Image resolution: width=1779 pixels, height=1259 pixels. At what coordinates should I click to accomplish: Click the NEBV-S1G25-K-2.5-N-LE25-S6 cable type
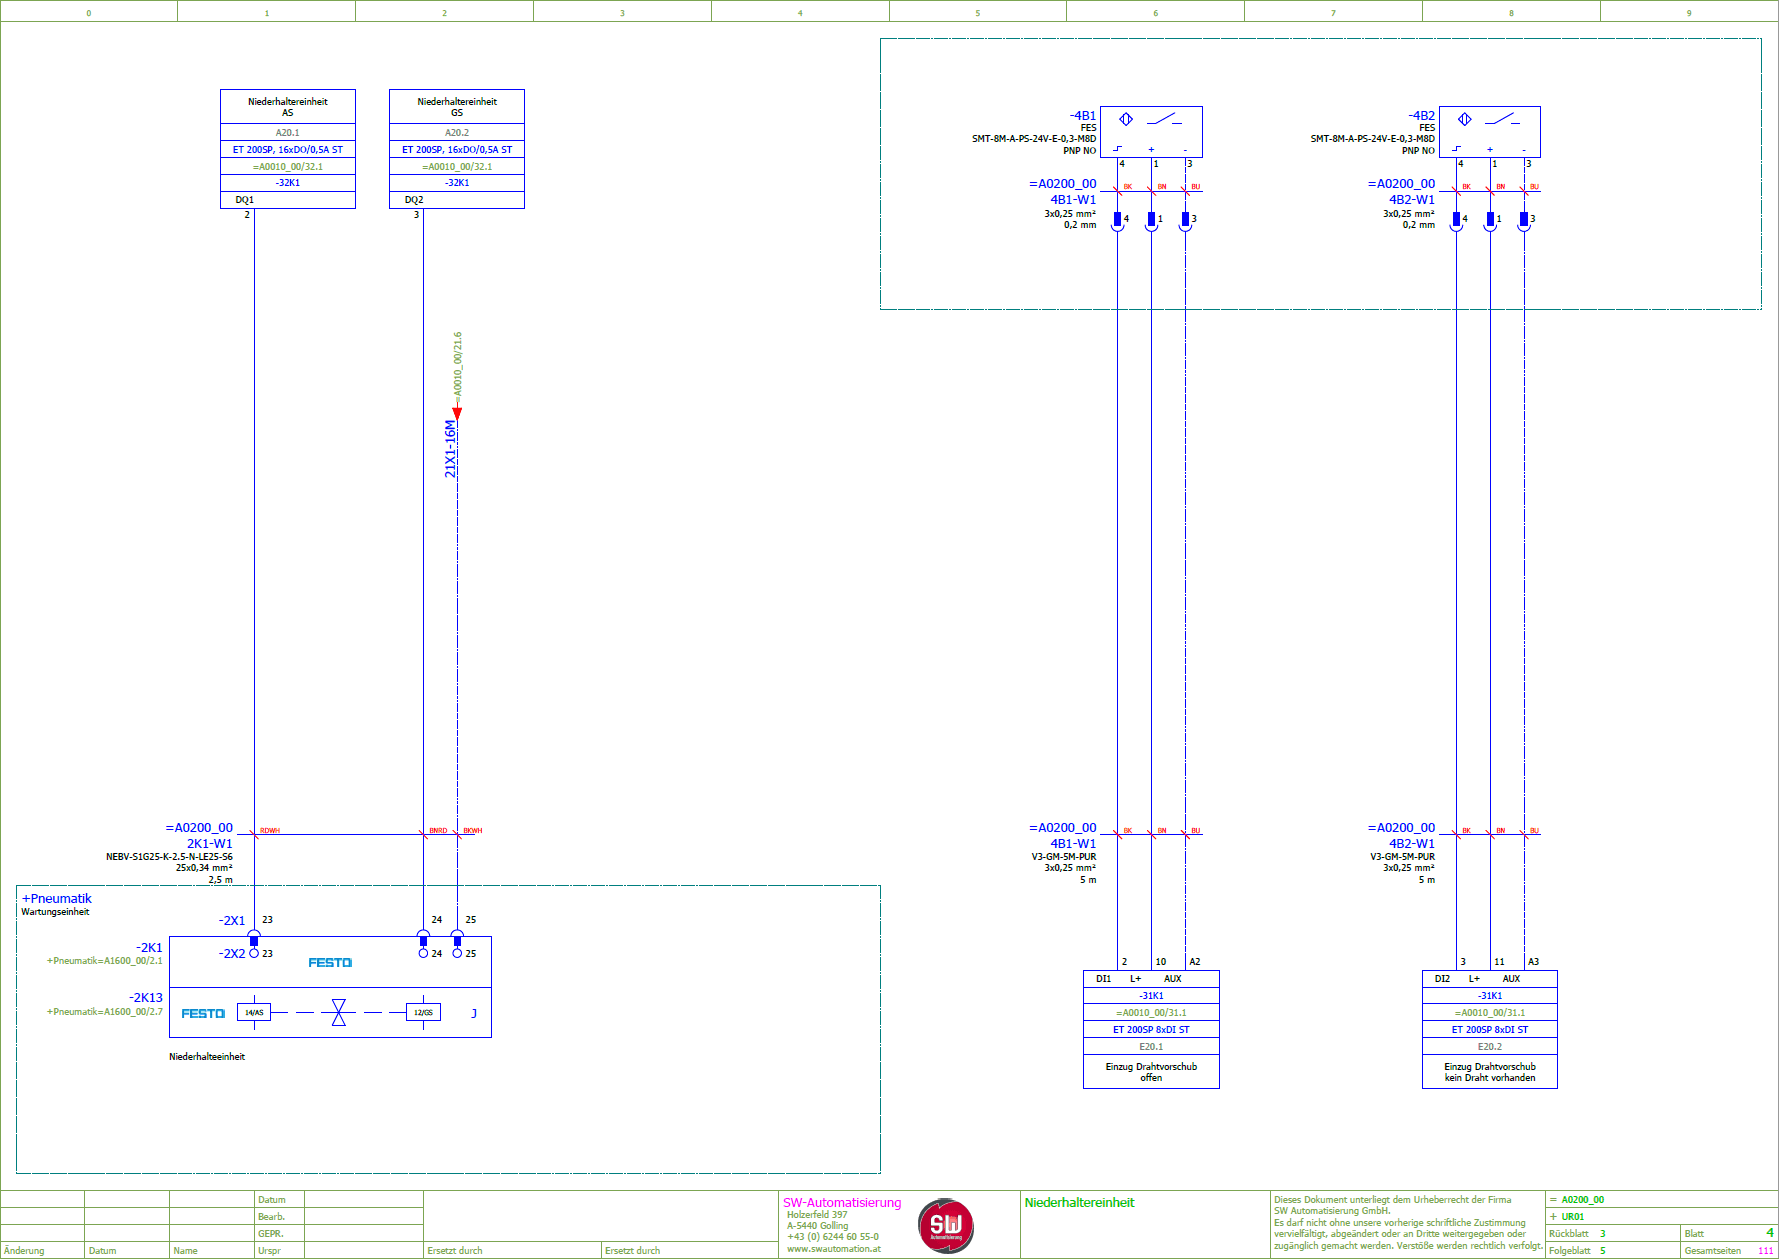[x=169, y=857]
